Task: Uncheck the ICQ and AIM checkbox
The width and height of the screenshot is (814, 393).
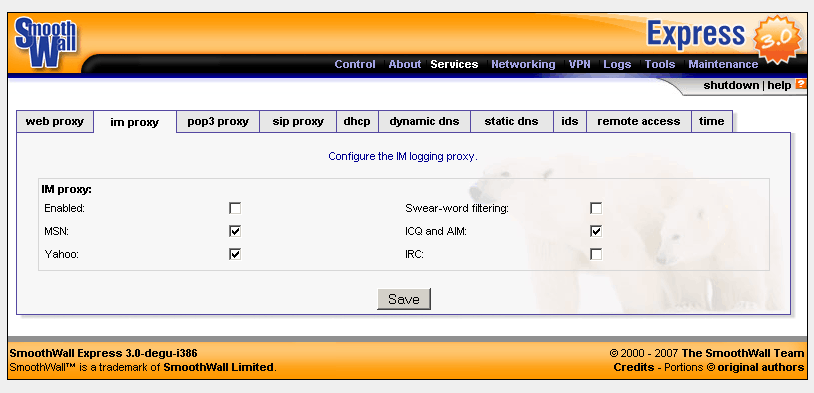Action: (x=596, y=232)
